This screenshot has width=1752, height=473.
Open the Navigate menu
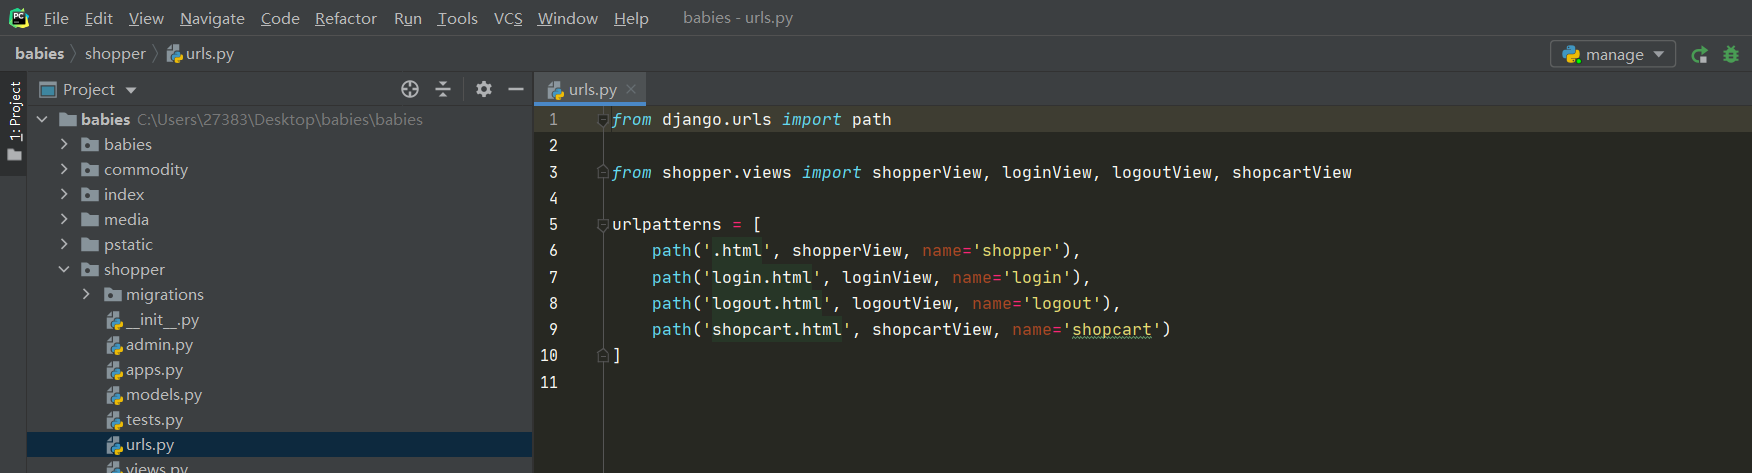[x=212, y=18]
